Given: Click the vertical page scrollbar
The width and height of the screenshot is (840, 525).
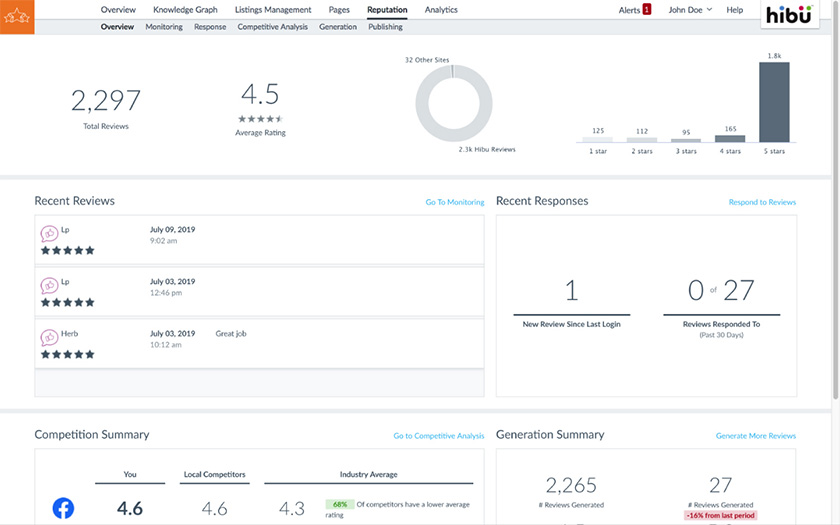Looking at the screenshot, I should (836, 204).
